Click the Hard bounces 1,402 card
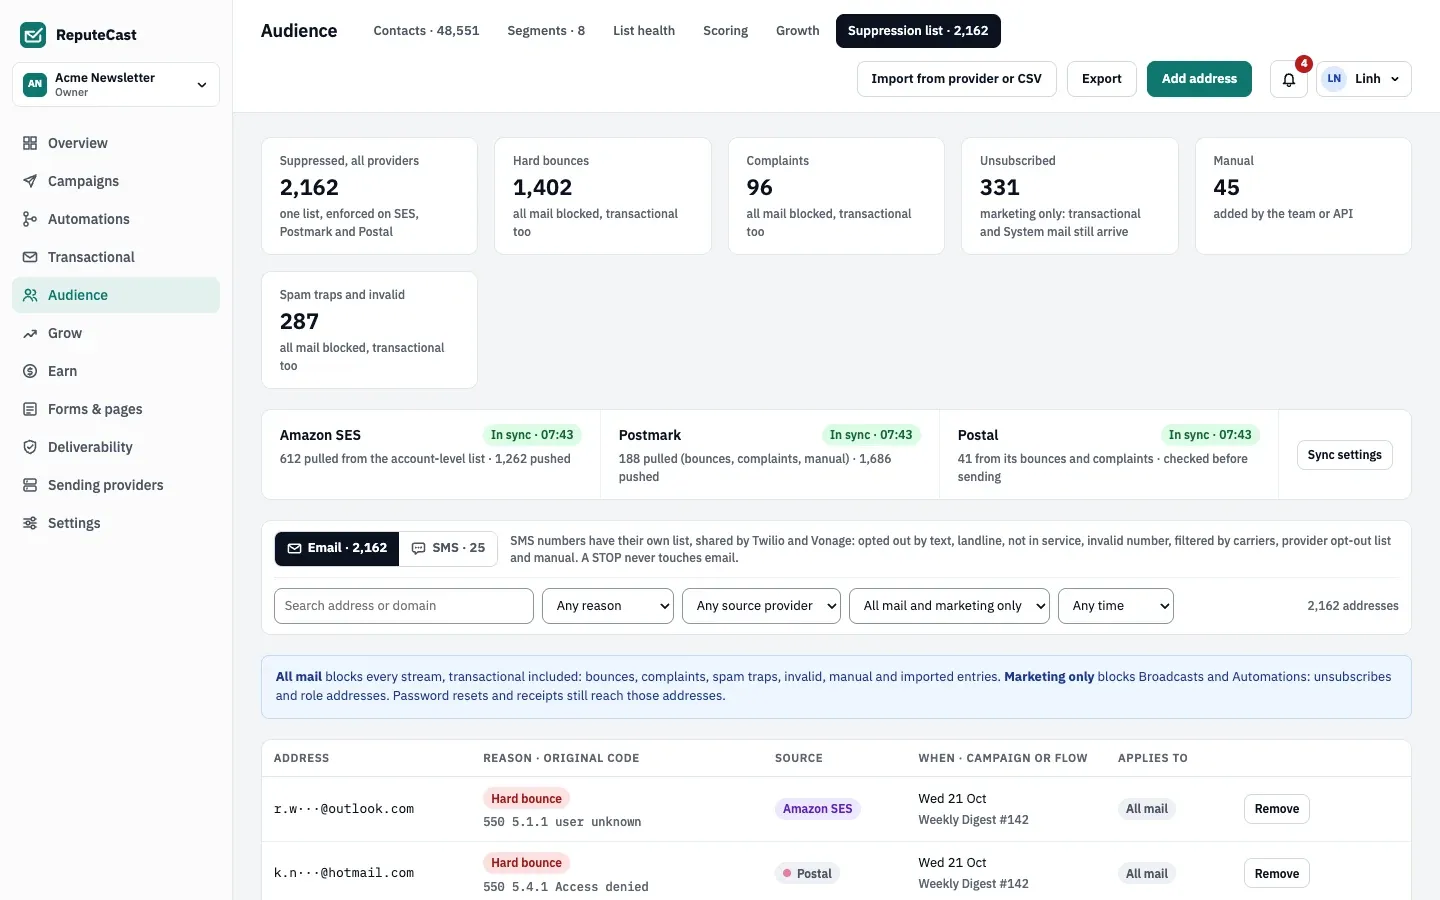This screenshot has height=900, width=1440. click(x=603, y=196)
